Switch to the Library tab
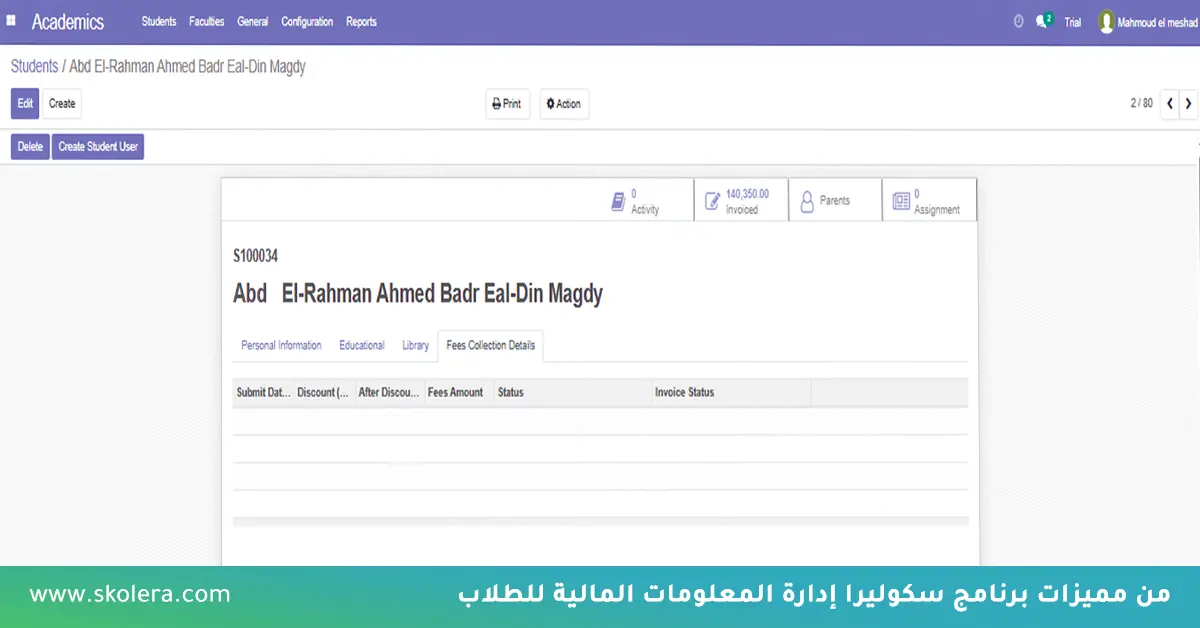The width and height of the screenshot is (1200, 628). pos(415,345)
